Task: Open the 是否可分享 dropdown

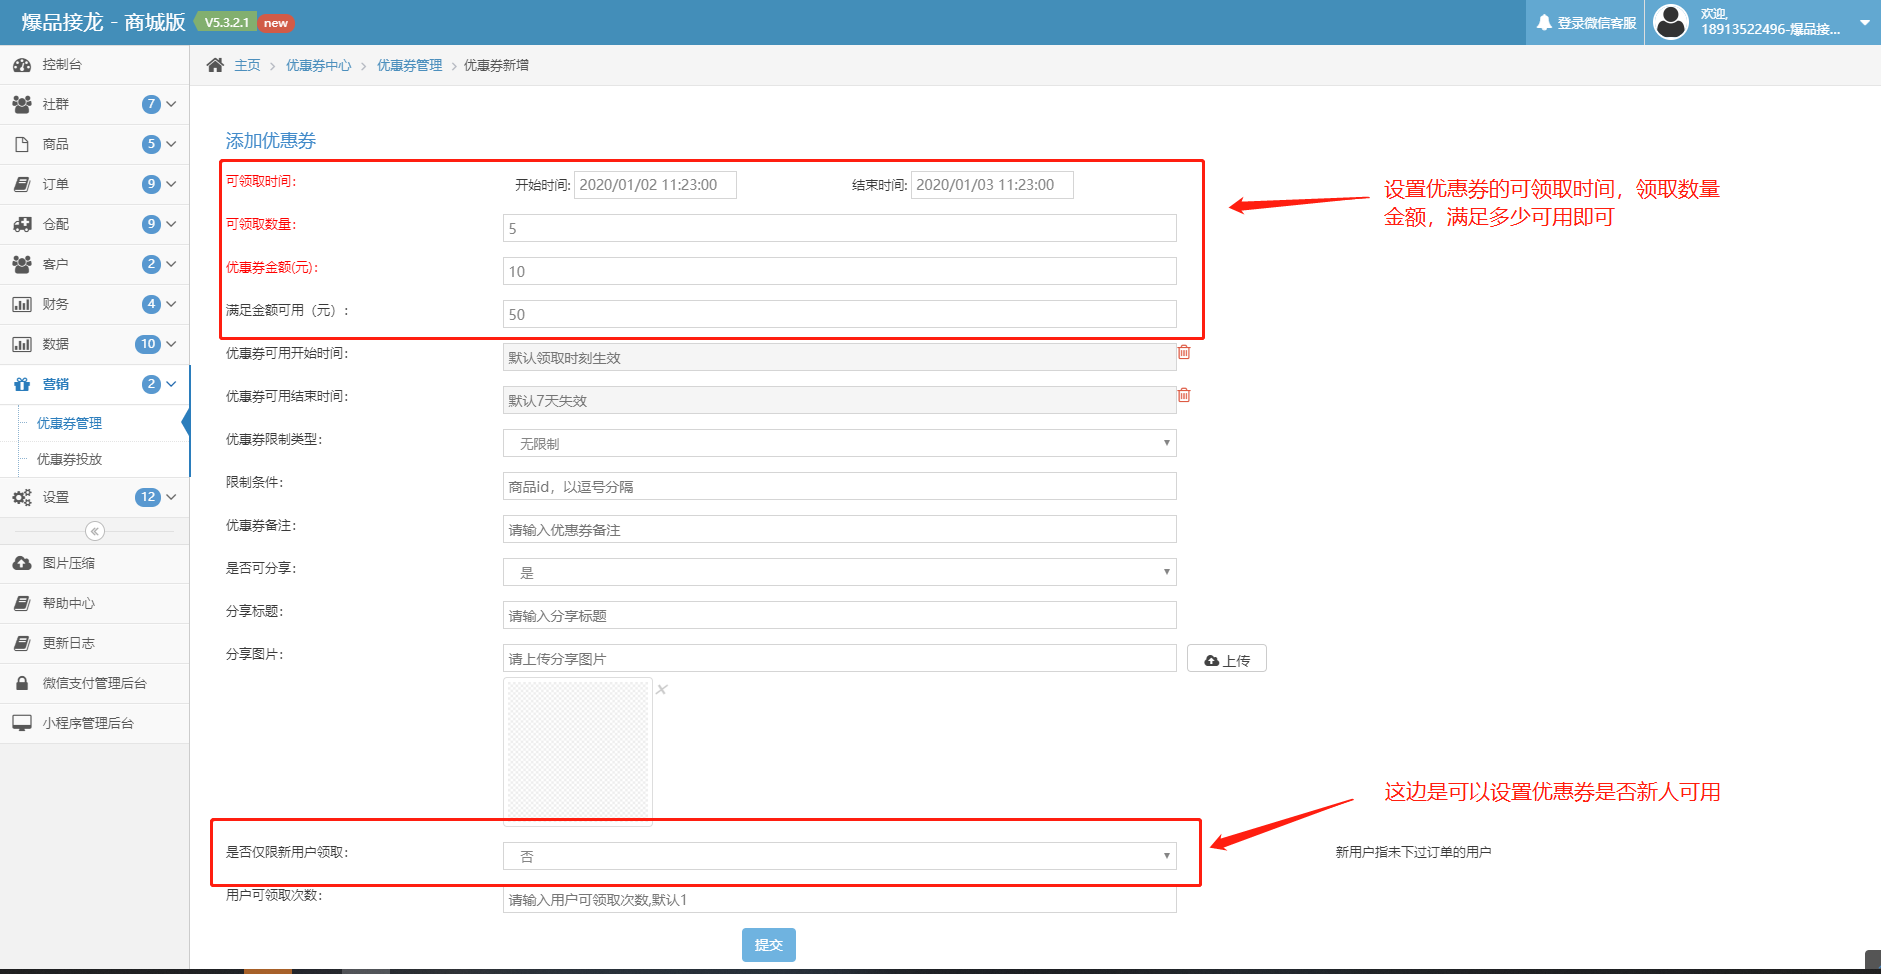Action: point(839,572)
